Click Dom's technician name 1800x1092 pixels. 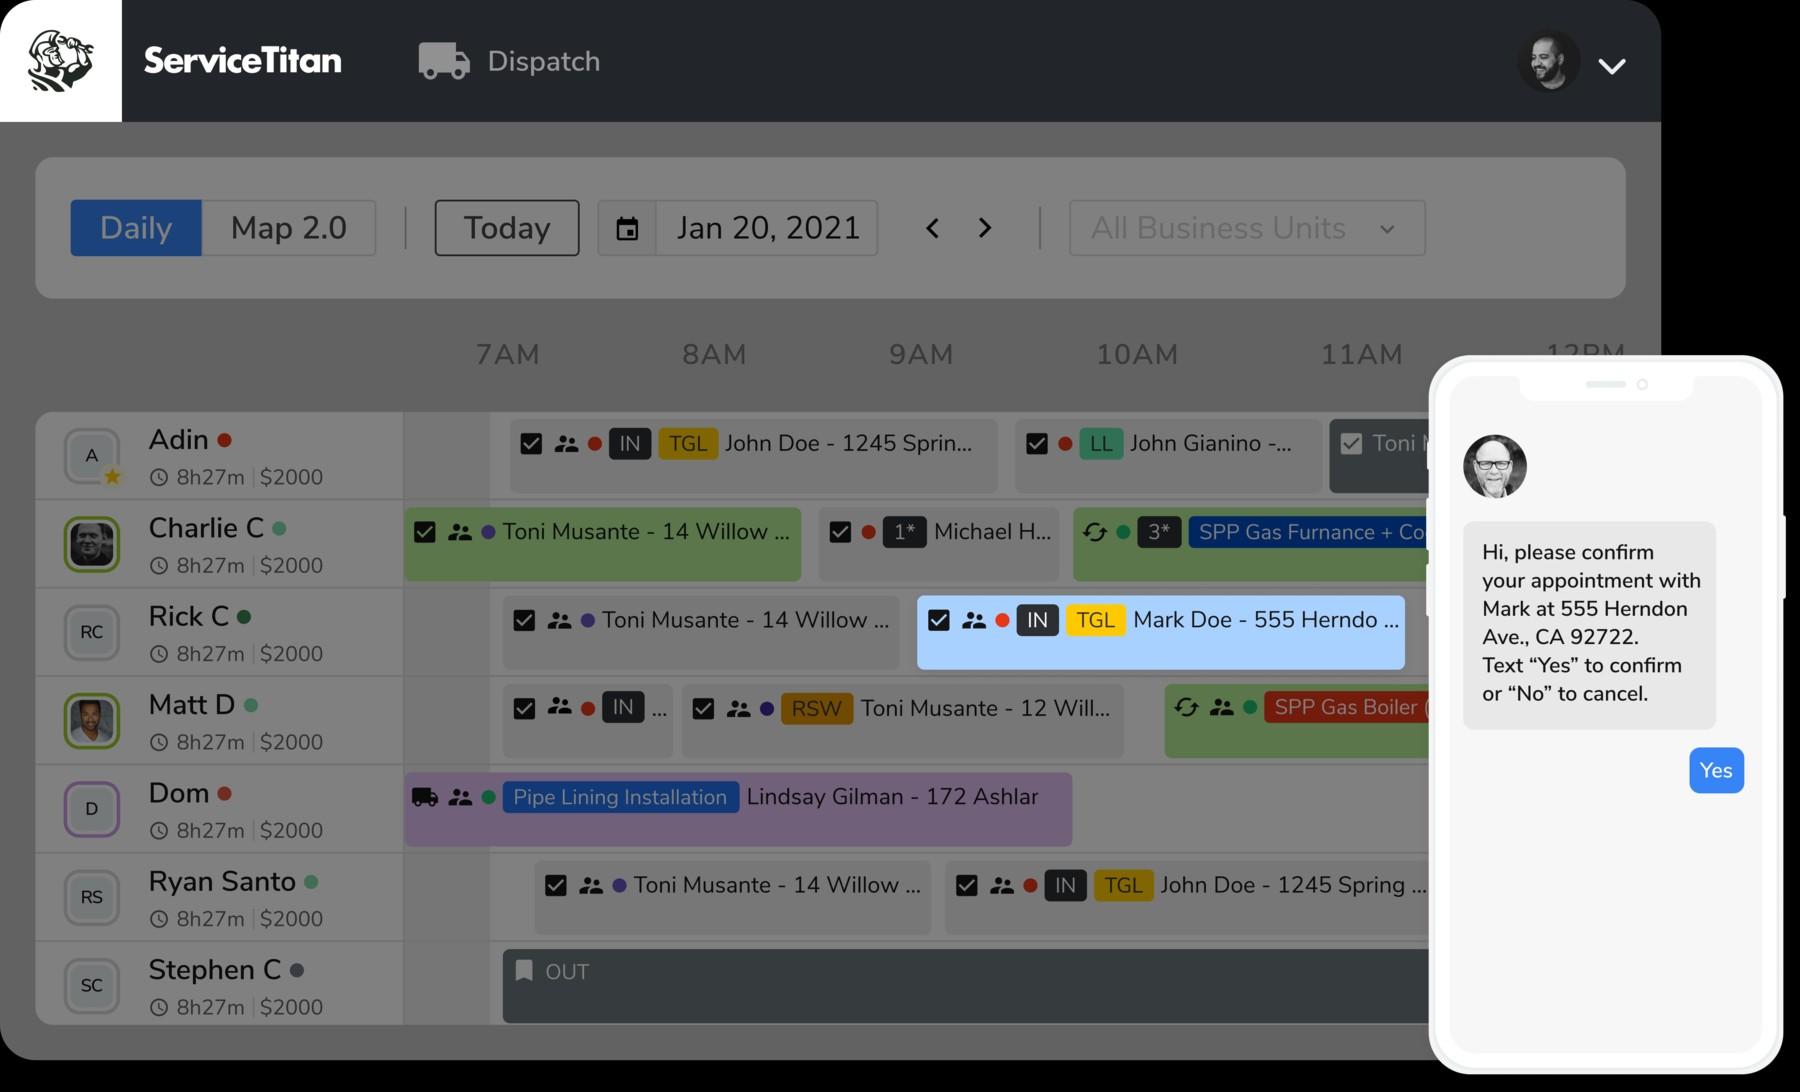coord(179,793)
